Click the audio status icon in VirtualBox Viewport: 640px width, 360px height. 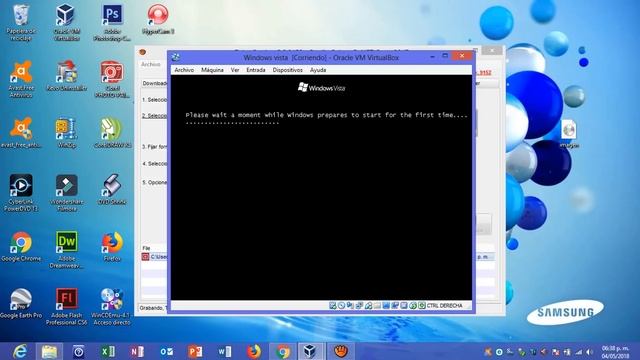(350, 305)
